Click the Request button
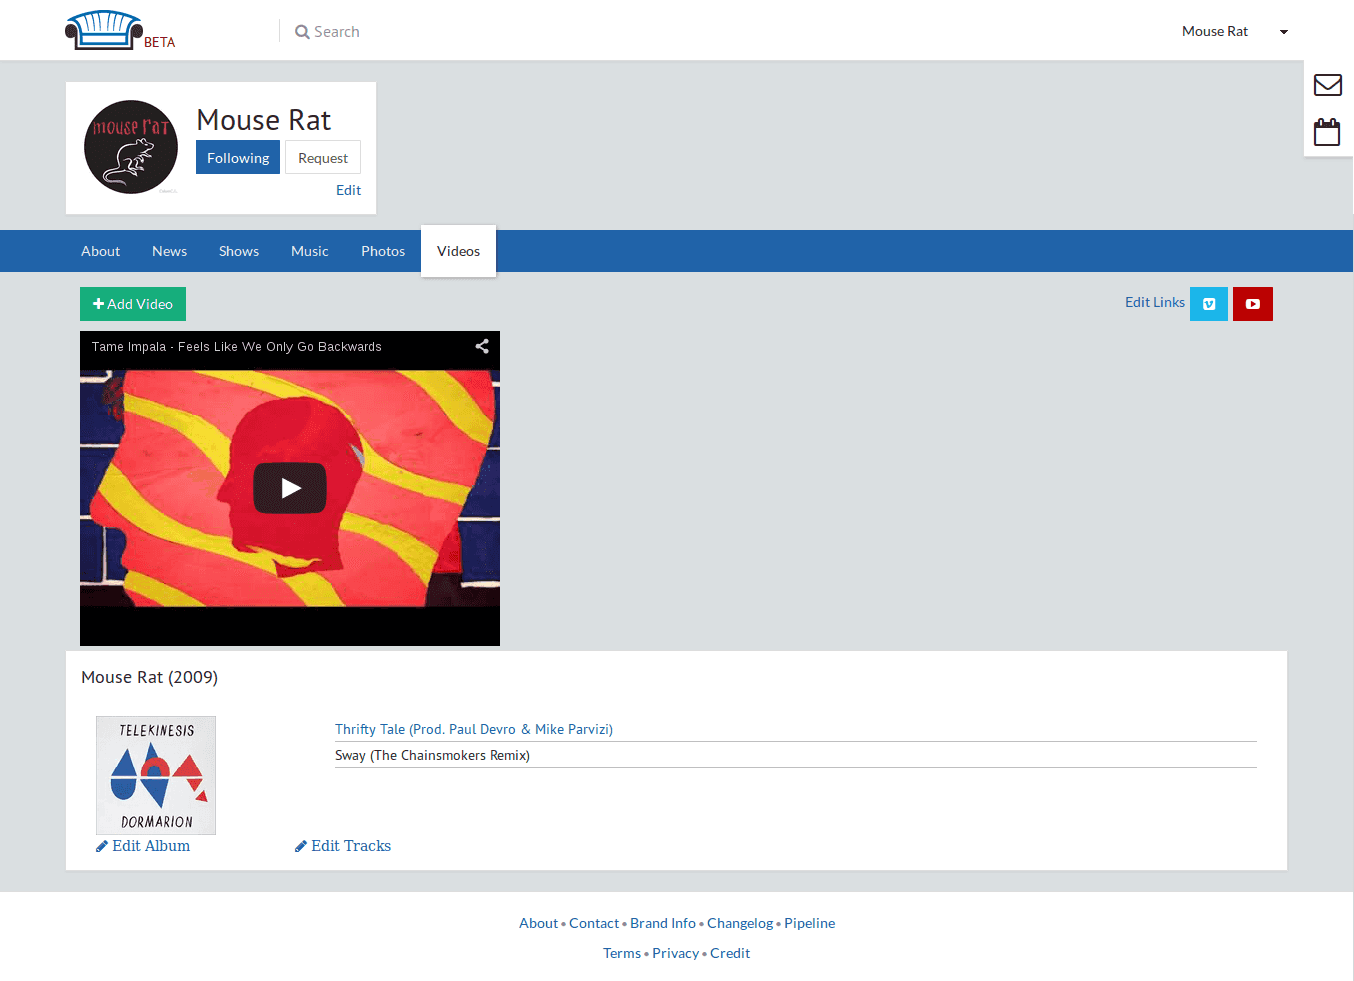Image resolution: width=1354 pixels, height=981 pixels. (x=323, y=158)
